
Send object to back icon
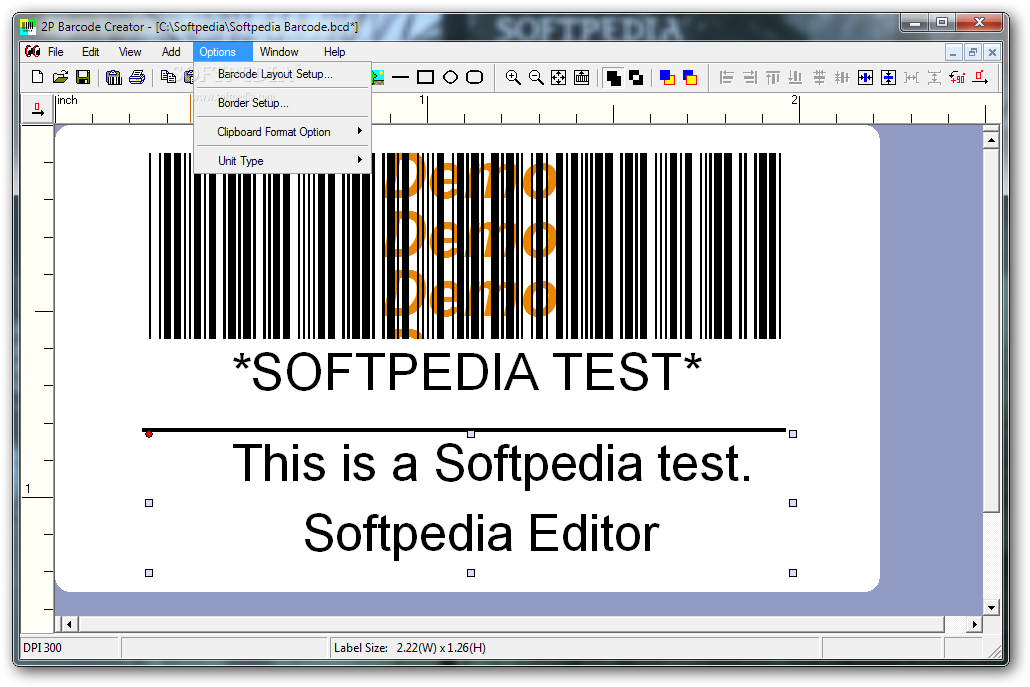tap(690, 78)
